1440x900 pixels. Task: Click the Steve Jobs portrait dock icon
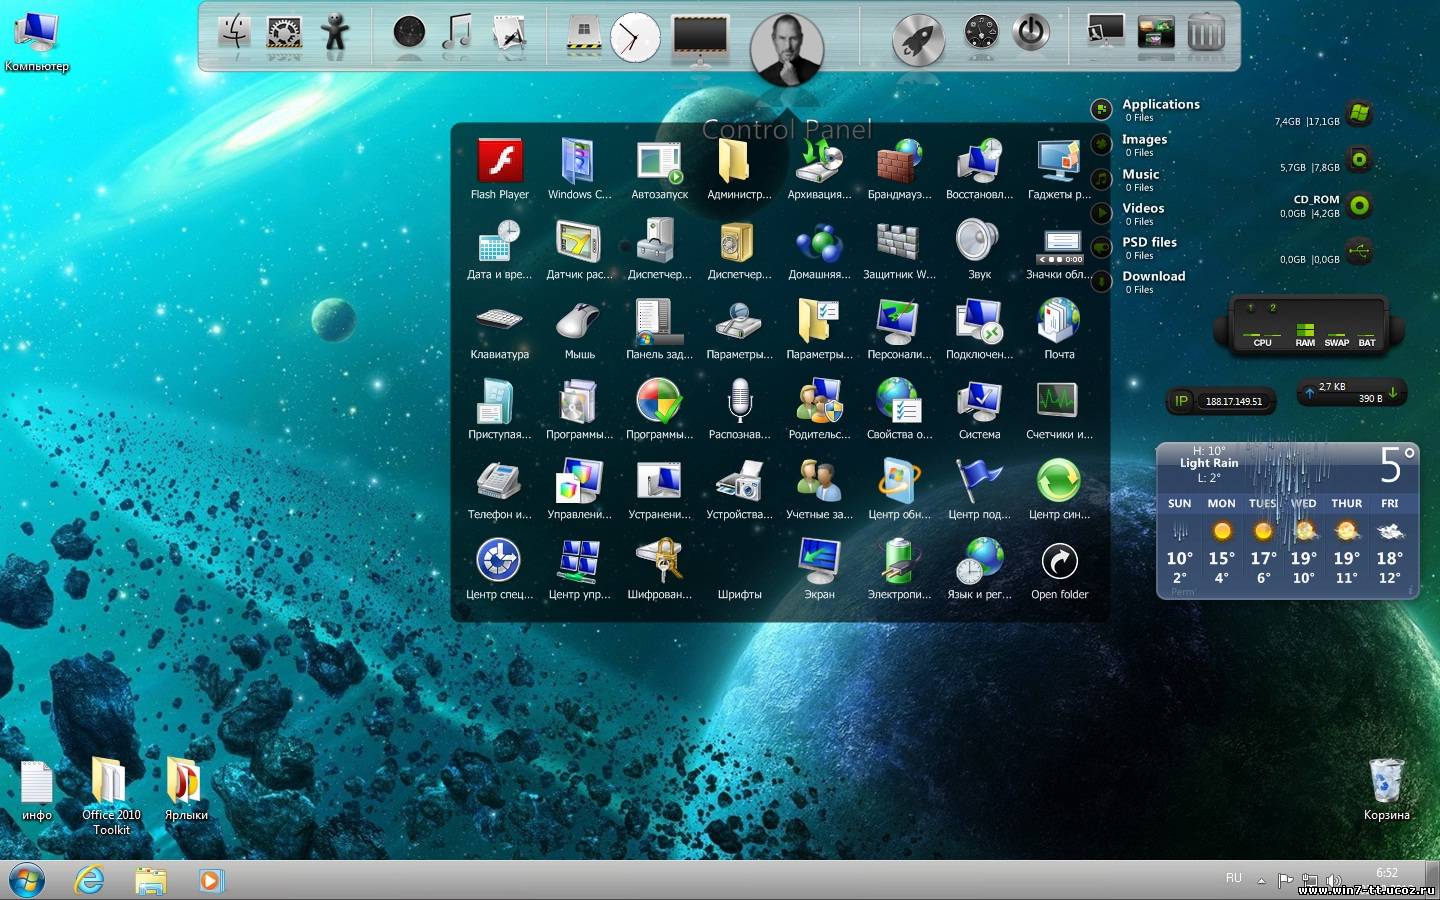click(x=787, y=48)
